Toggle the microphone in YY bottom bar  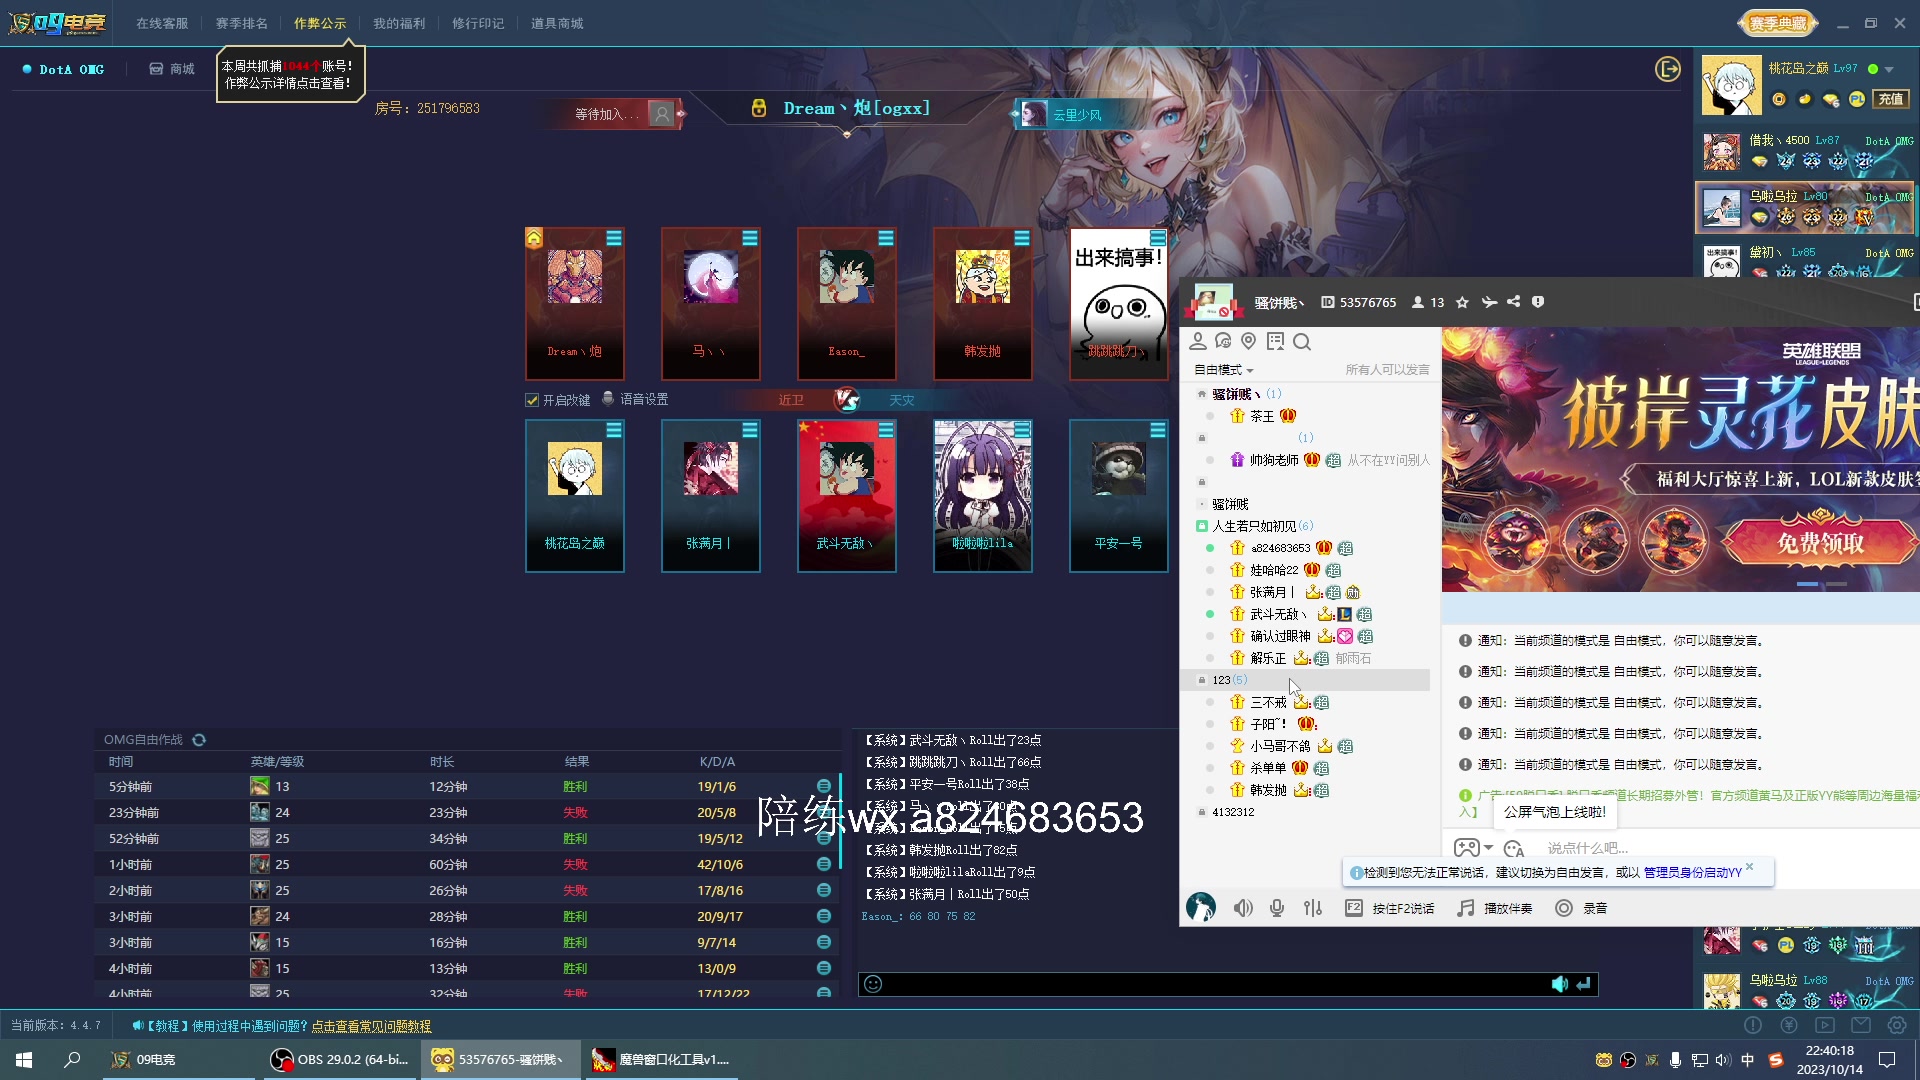click(x=1277, y=908)
